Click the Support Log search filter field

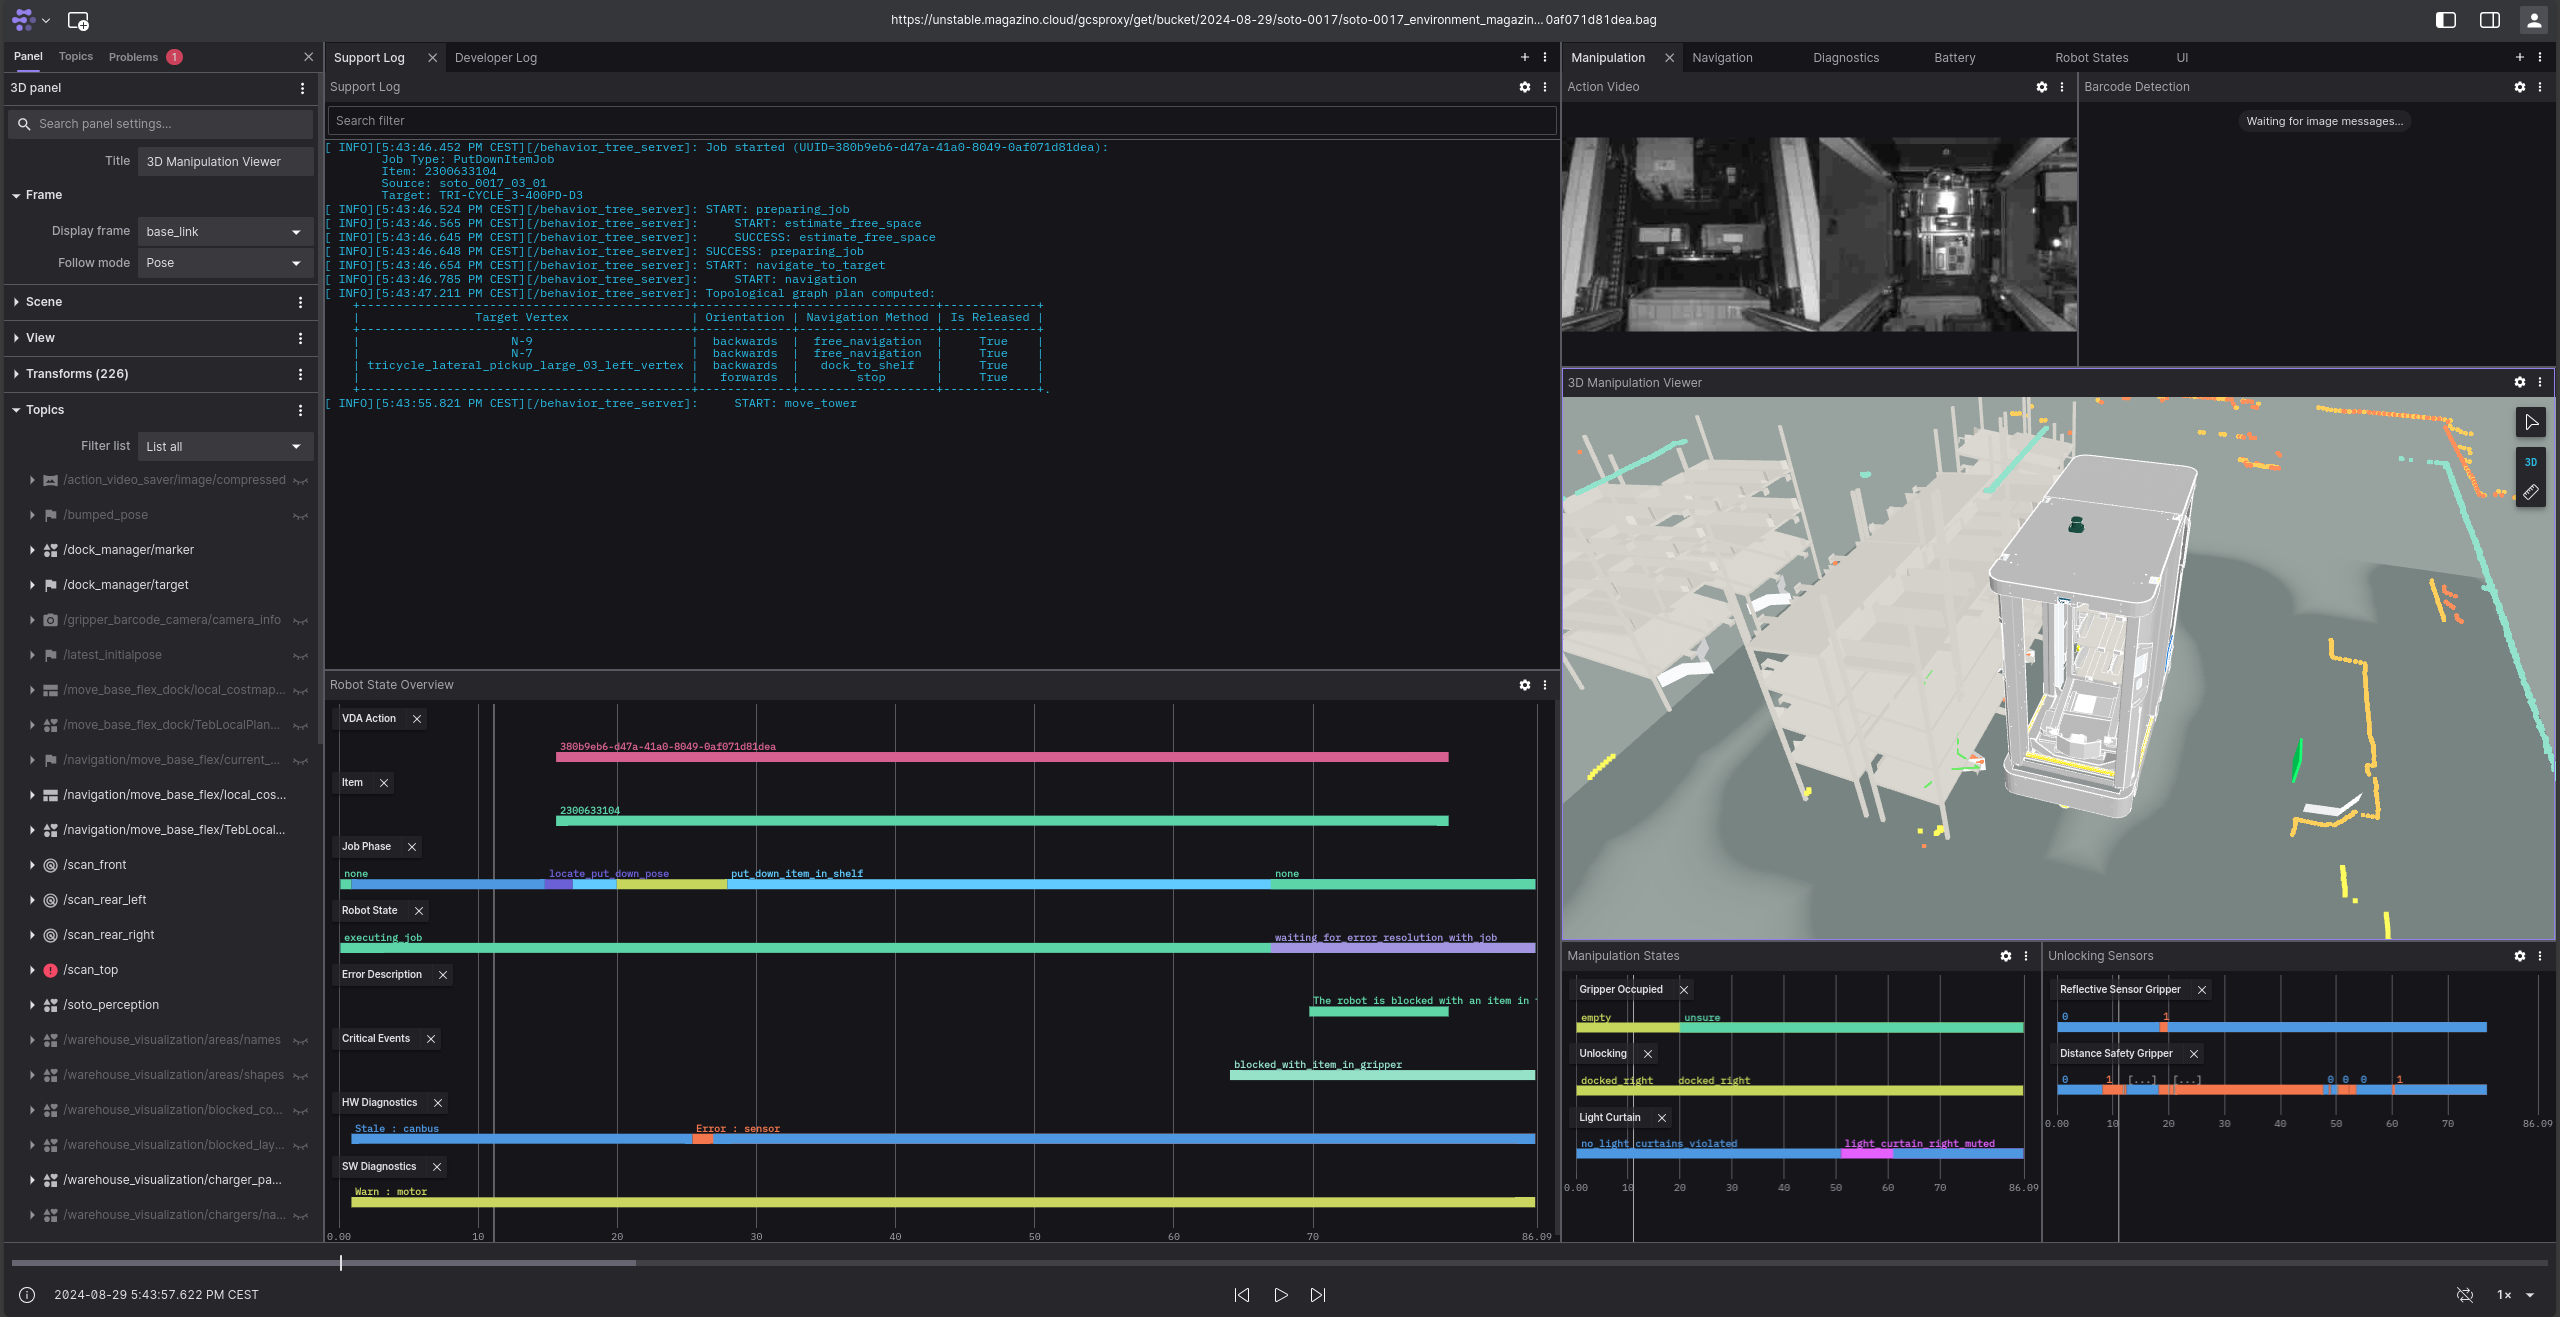pyautogui.click(x=940, y=121)
